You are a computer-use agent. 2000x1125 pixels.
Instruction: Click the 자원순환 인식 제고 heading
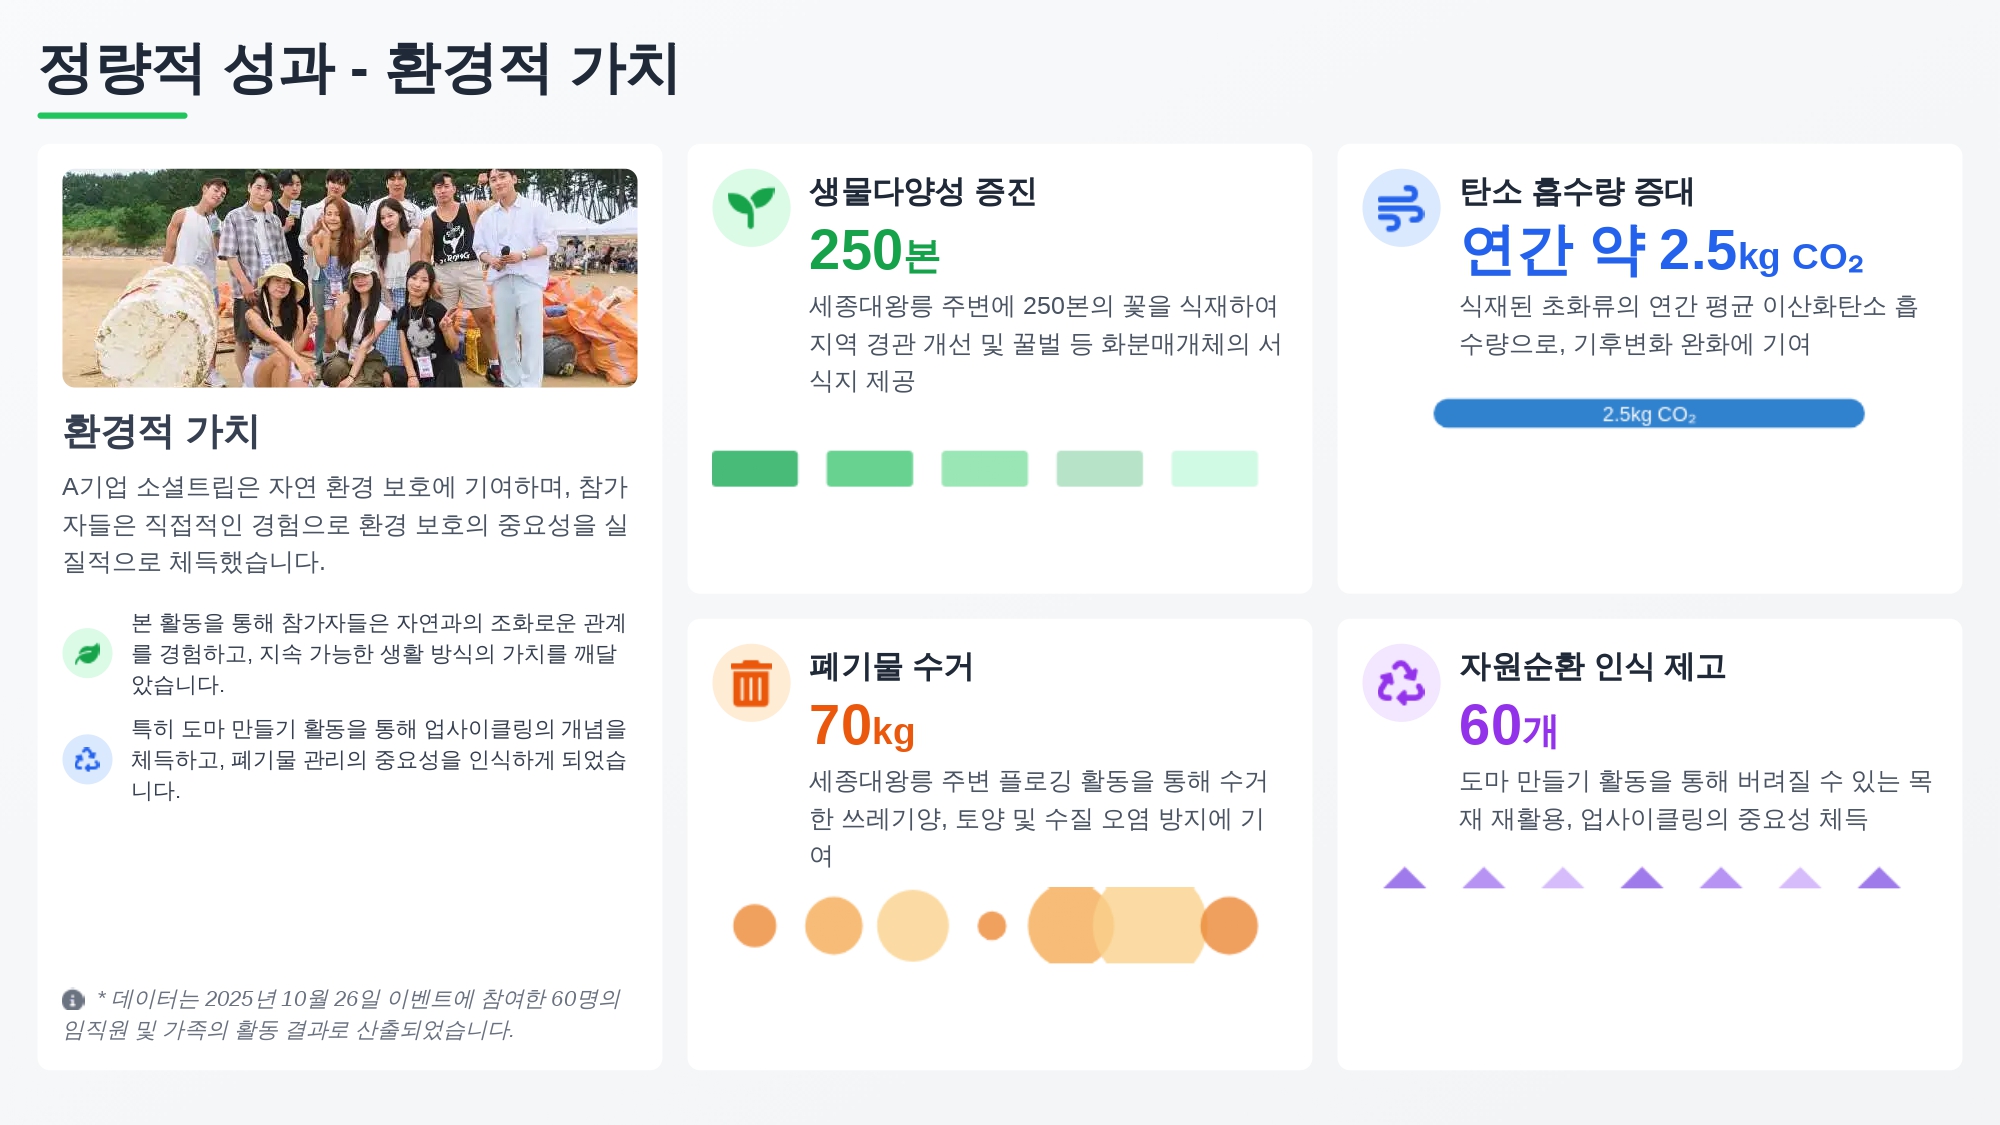[x=1592, y=666]
